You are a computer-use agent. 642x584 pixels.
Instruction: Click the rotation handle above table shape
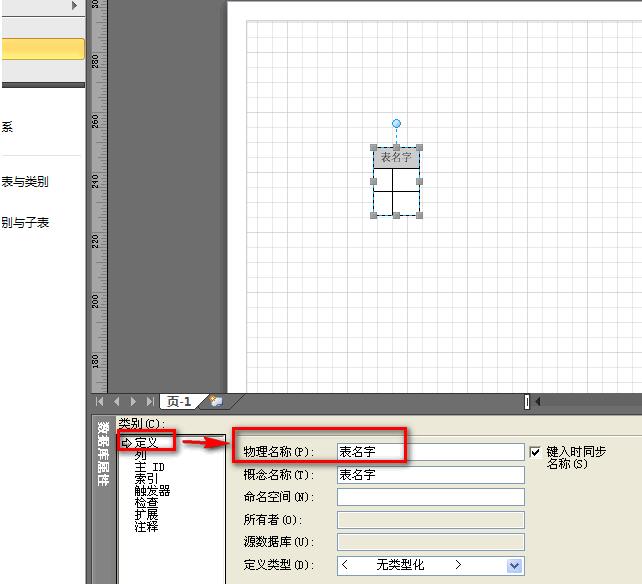tap(396, 123)
